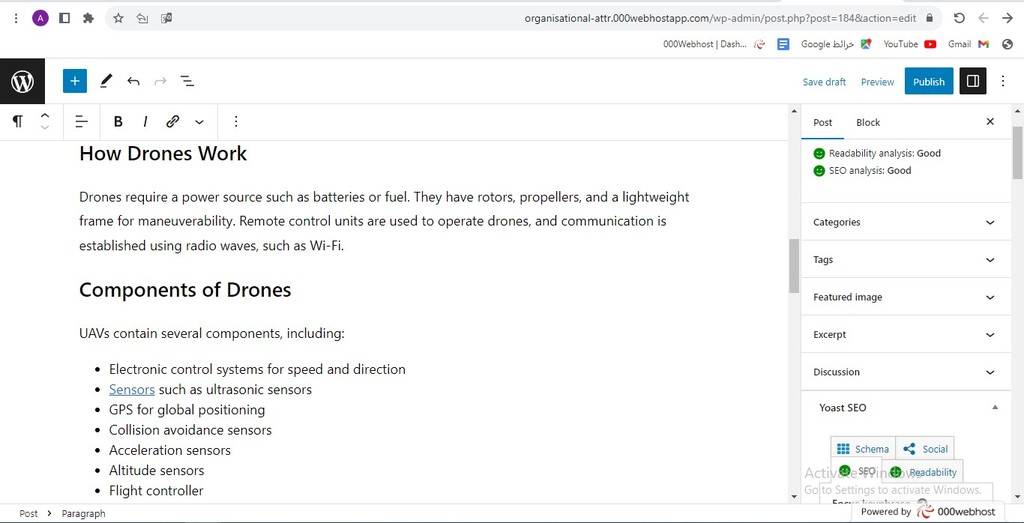Click Save draft

click(824, 82)
